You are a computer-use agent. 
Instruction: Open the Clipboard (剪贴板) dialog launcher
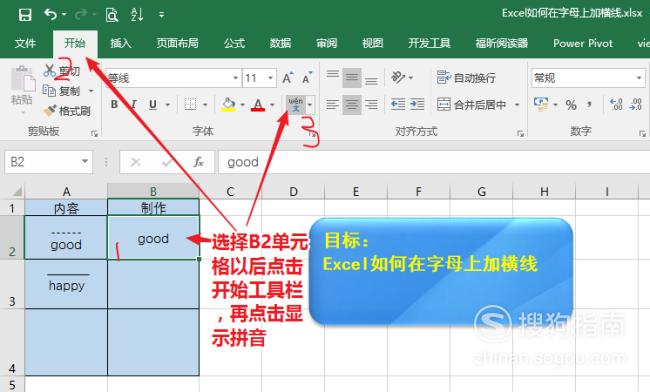tap(95, 133)
